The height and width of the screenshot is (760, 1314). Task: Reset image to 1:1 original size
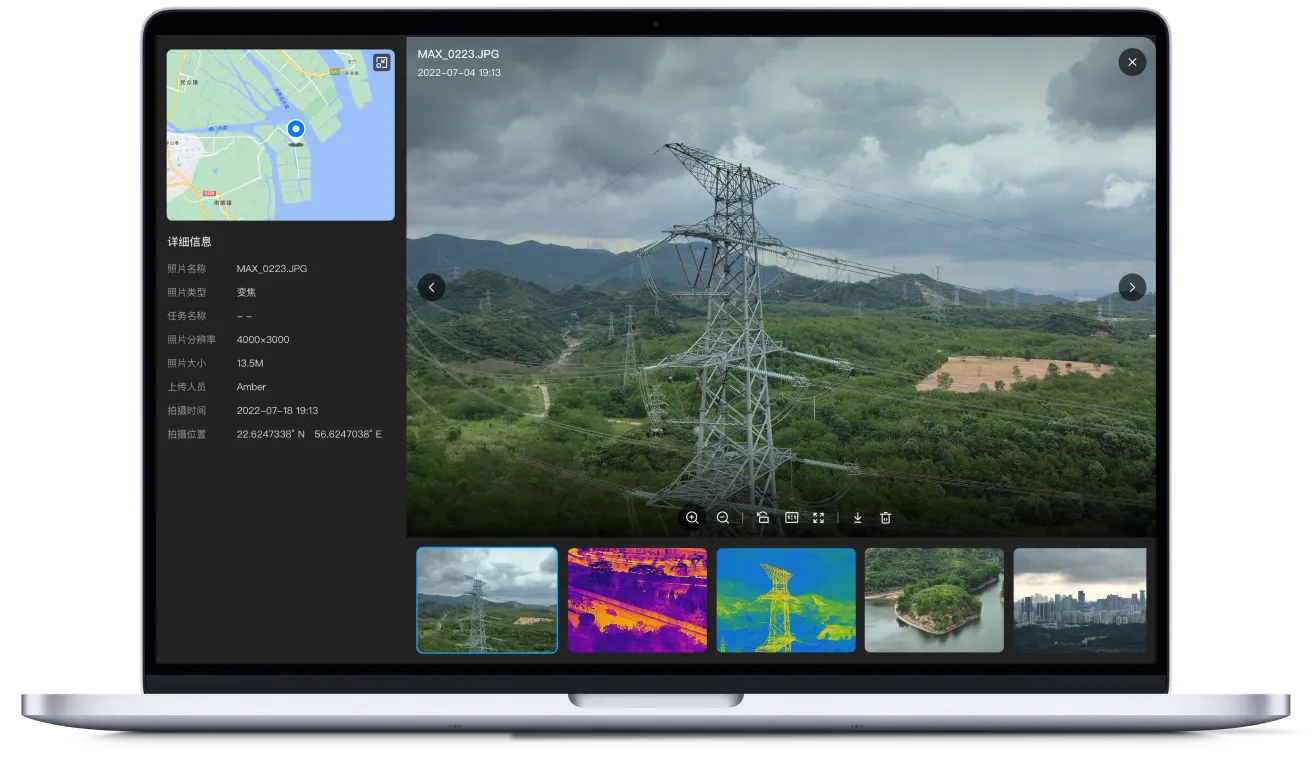[x=791, y=518]
